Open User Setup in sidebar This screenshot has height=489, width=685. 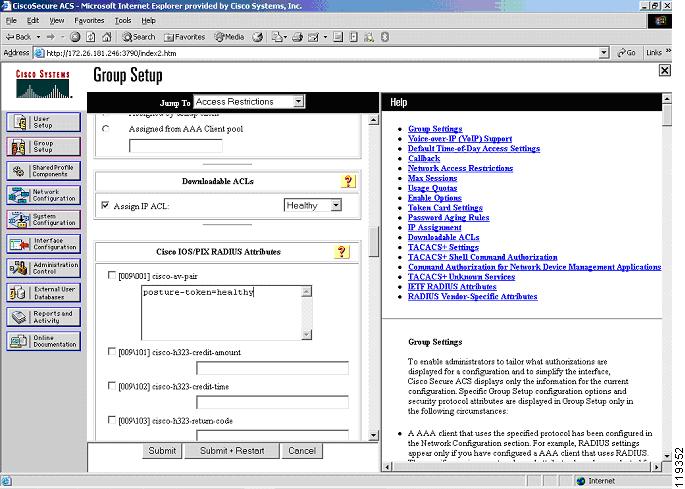(43, 122)
